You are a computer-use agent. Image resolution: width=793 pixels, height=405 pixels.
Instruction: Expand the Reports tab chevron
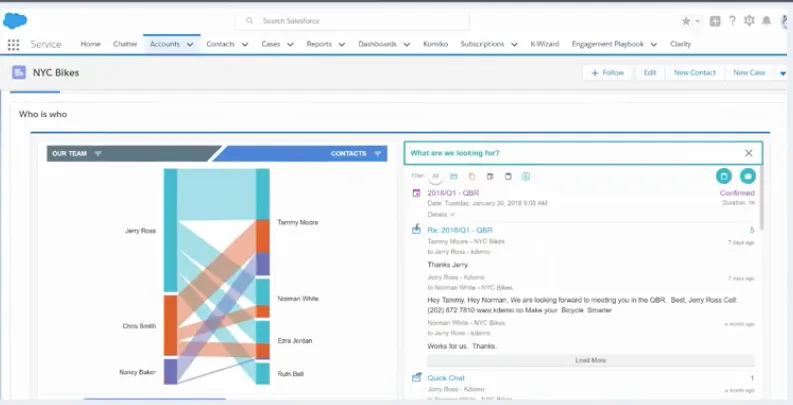coord(342,44)
